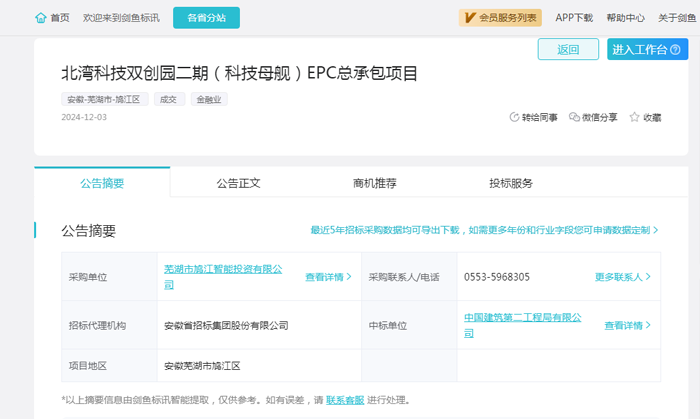This screenshot has width=700, height=419.
Task: Open the 芜湖市鸠江智能投资有限公司 company link
Action: point(224,270)
